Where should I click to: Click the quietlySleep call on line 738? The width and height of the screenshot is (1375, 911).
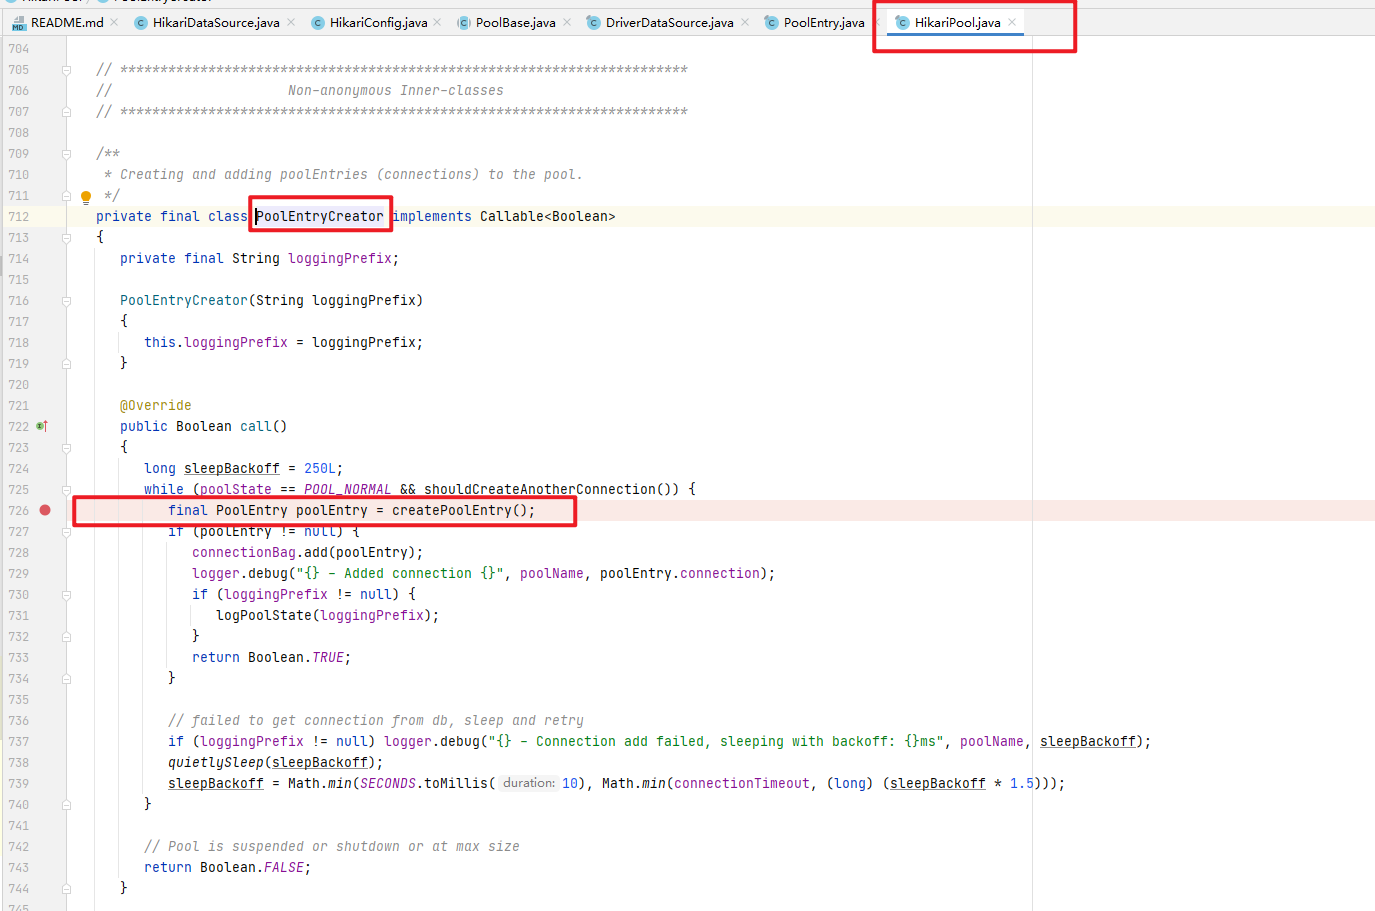216,762
